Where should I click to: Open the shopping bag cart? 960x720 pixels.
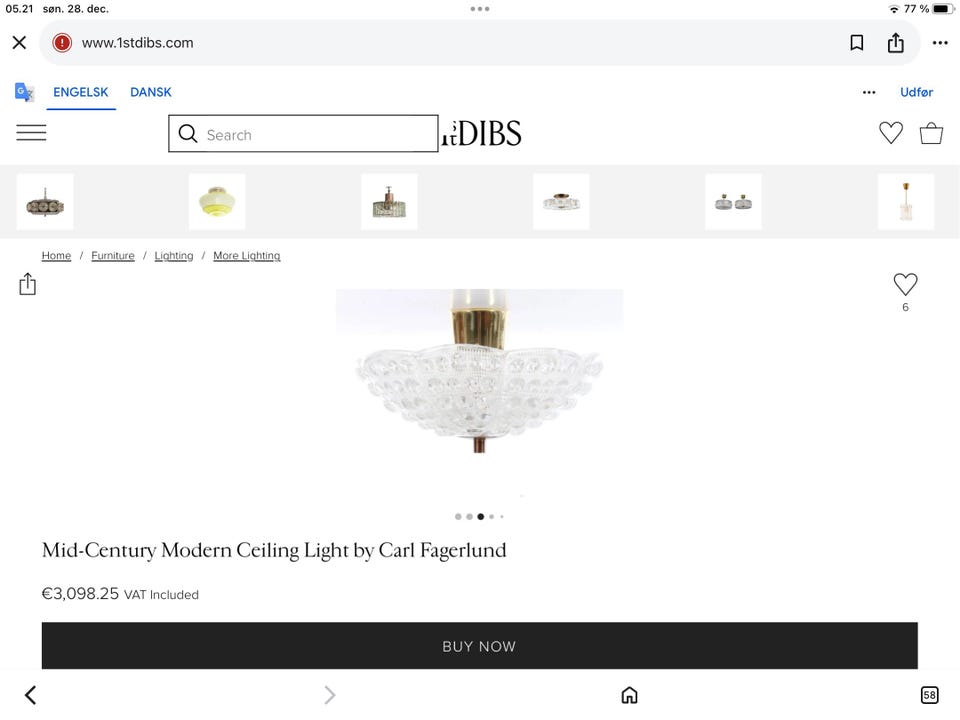(931, 133)
